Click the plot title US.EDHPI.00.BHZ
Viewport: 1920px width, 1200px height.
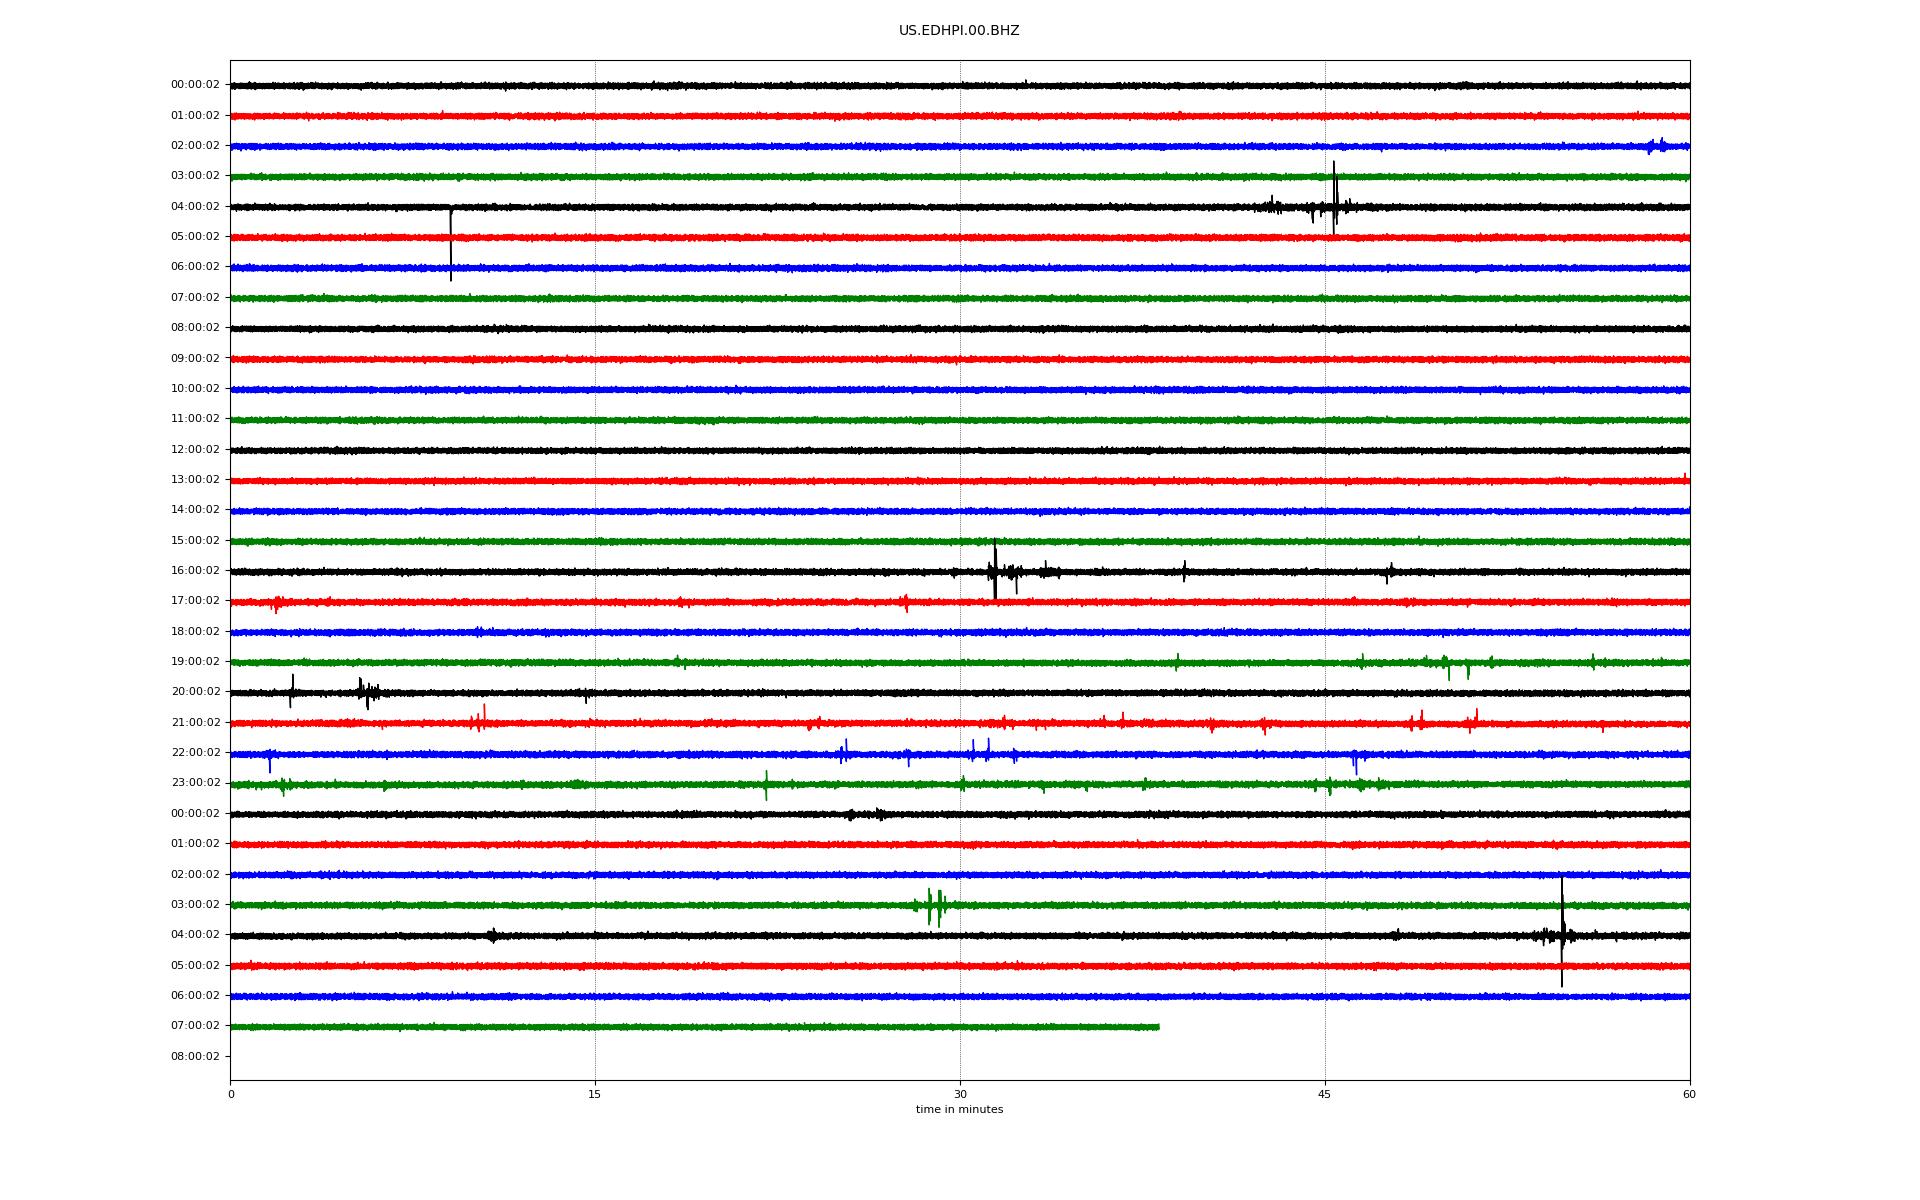click(x=959, y=31)
